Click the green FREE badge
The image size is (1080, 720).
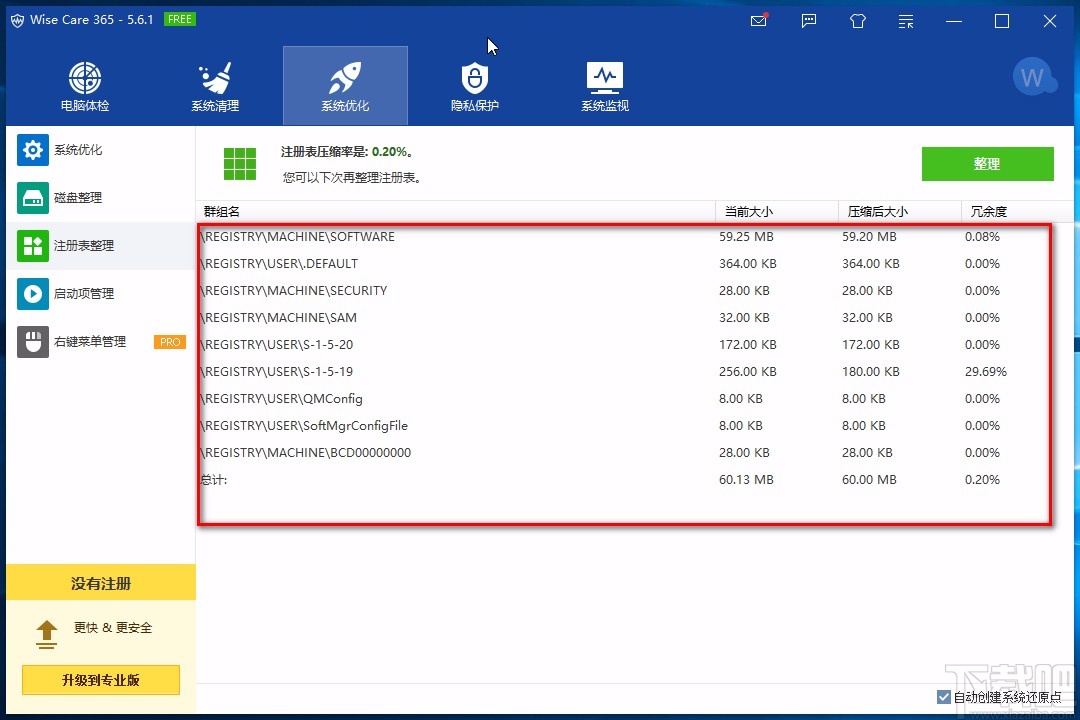180,19
